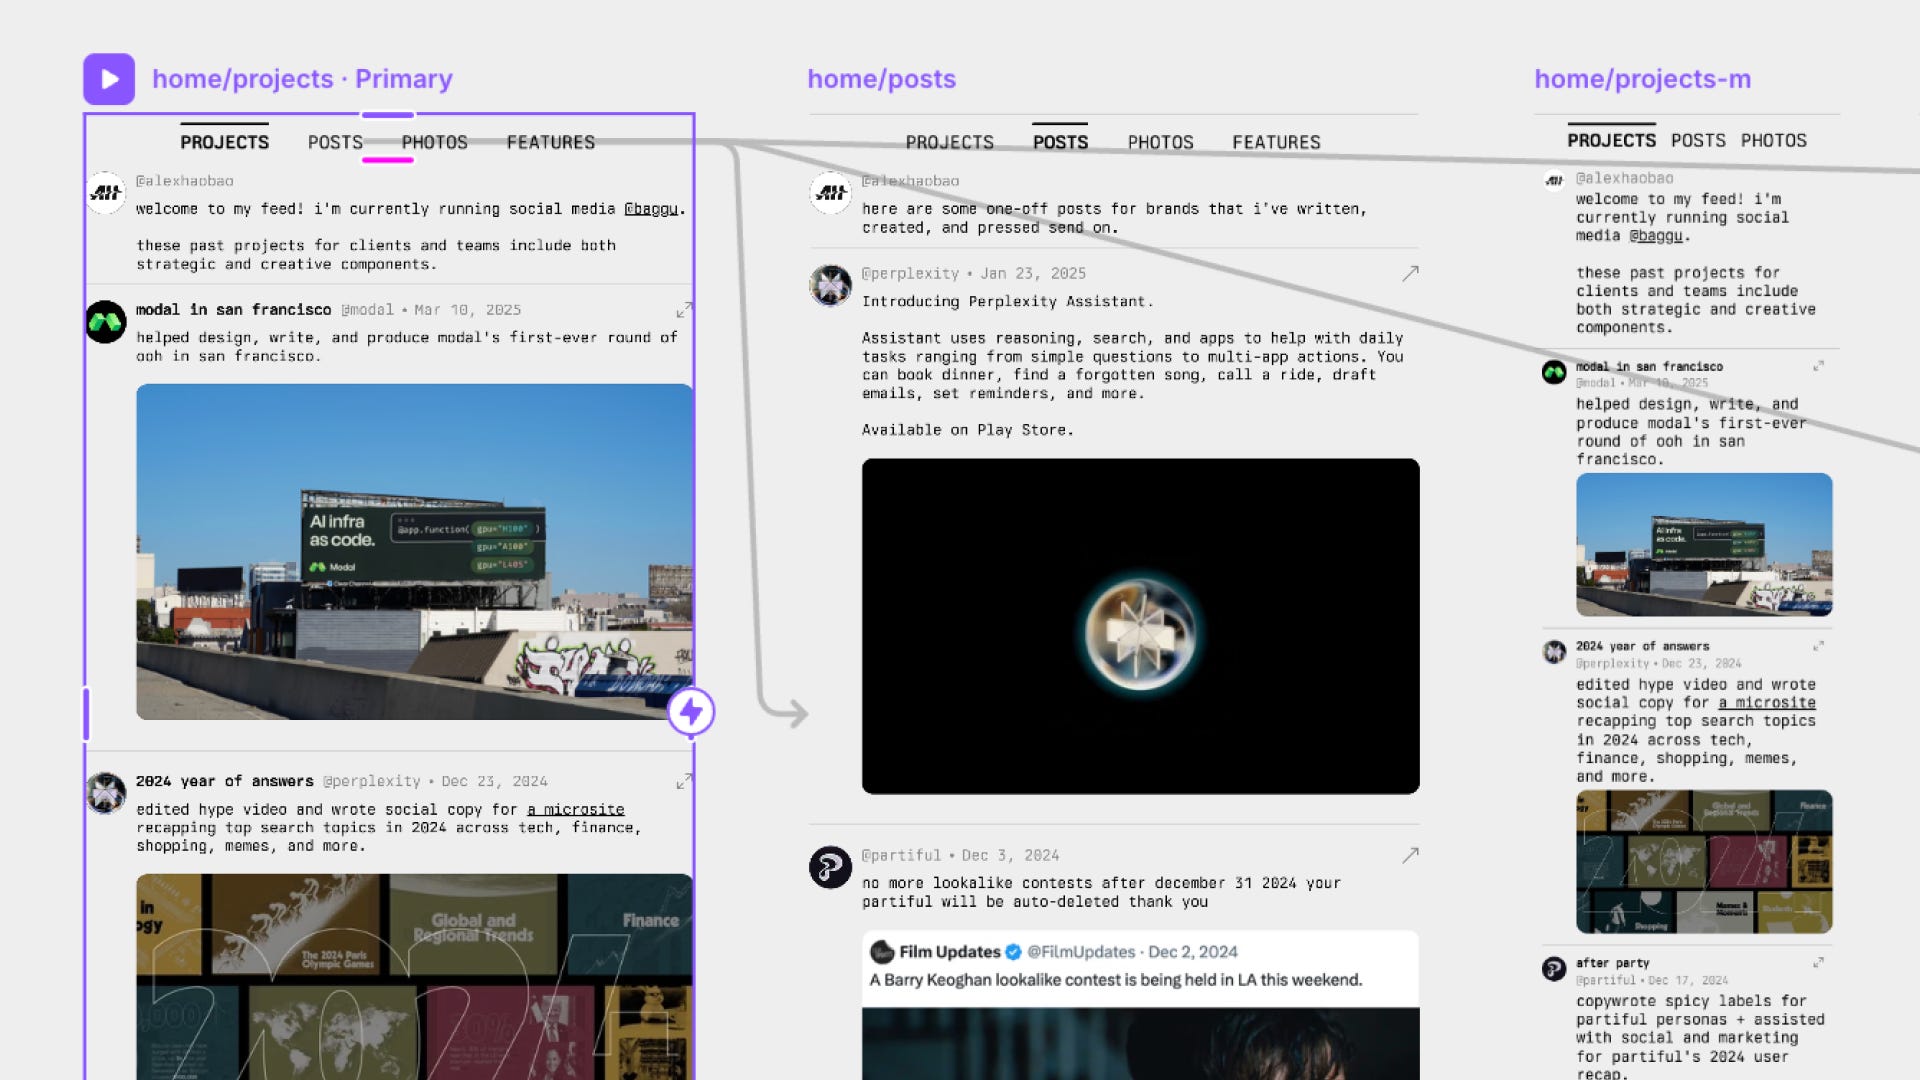Select PROJECTS tab in home/posts frame
Screen dimensions: 1920x1080
[950, 142]
